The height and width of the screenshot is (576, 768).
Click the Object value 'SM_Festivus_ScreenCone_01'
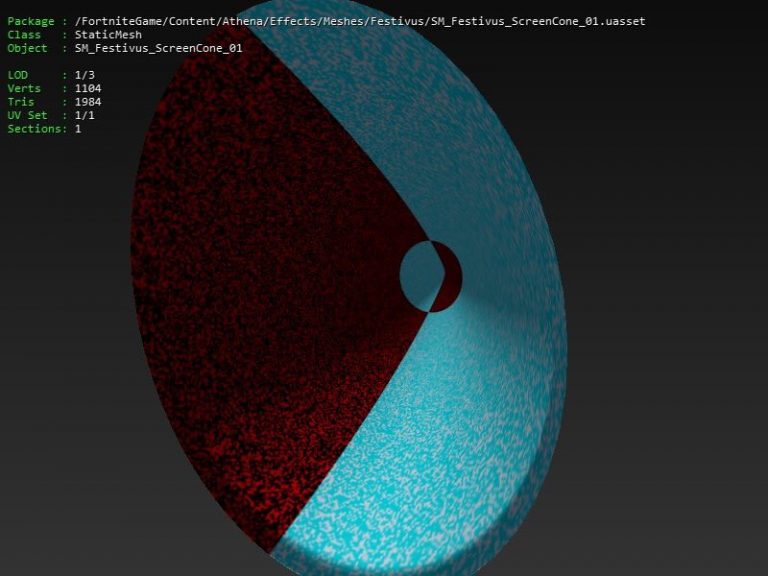tap(158, 48)
